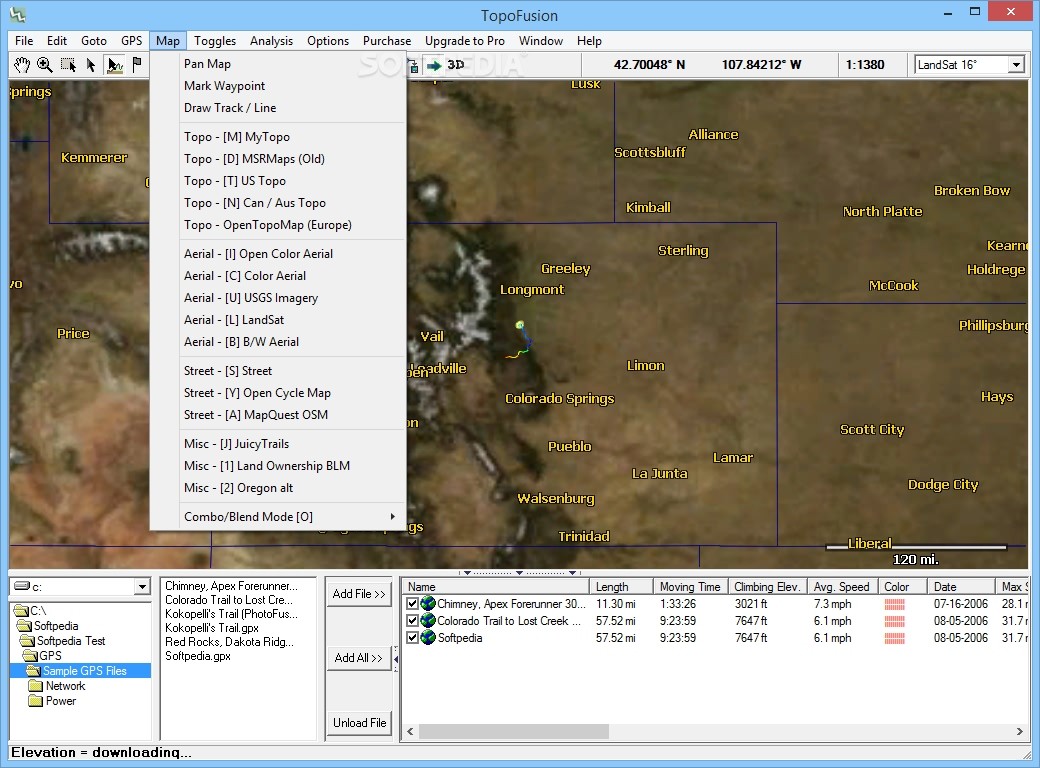Viewport: 1040px width, 768px height.
Task: Open the Goto menu
Action: (94, 40)
